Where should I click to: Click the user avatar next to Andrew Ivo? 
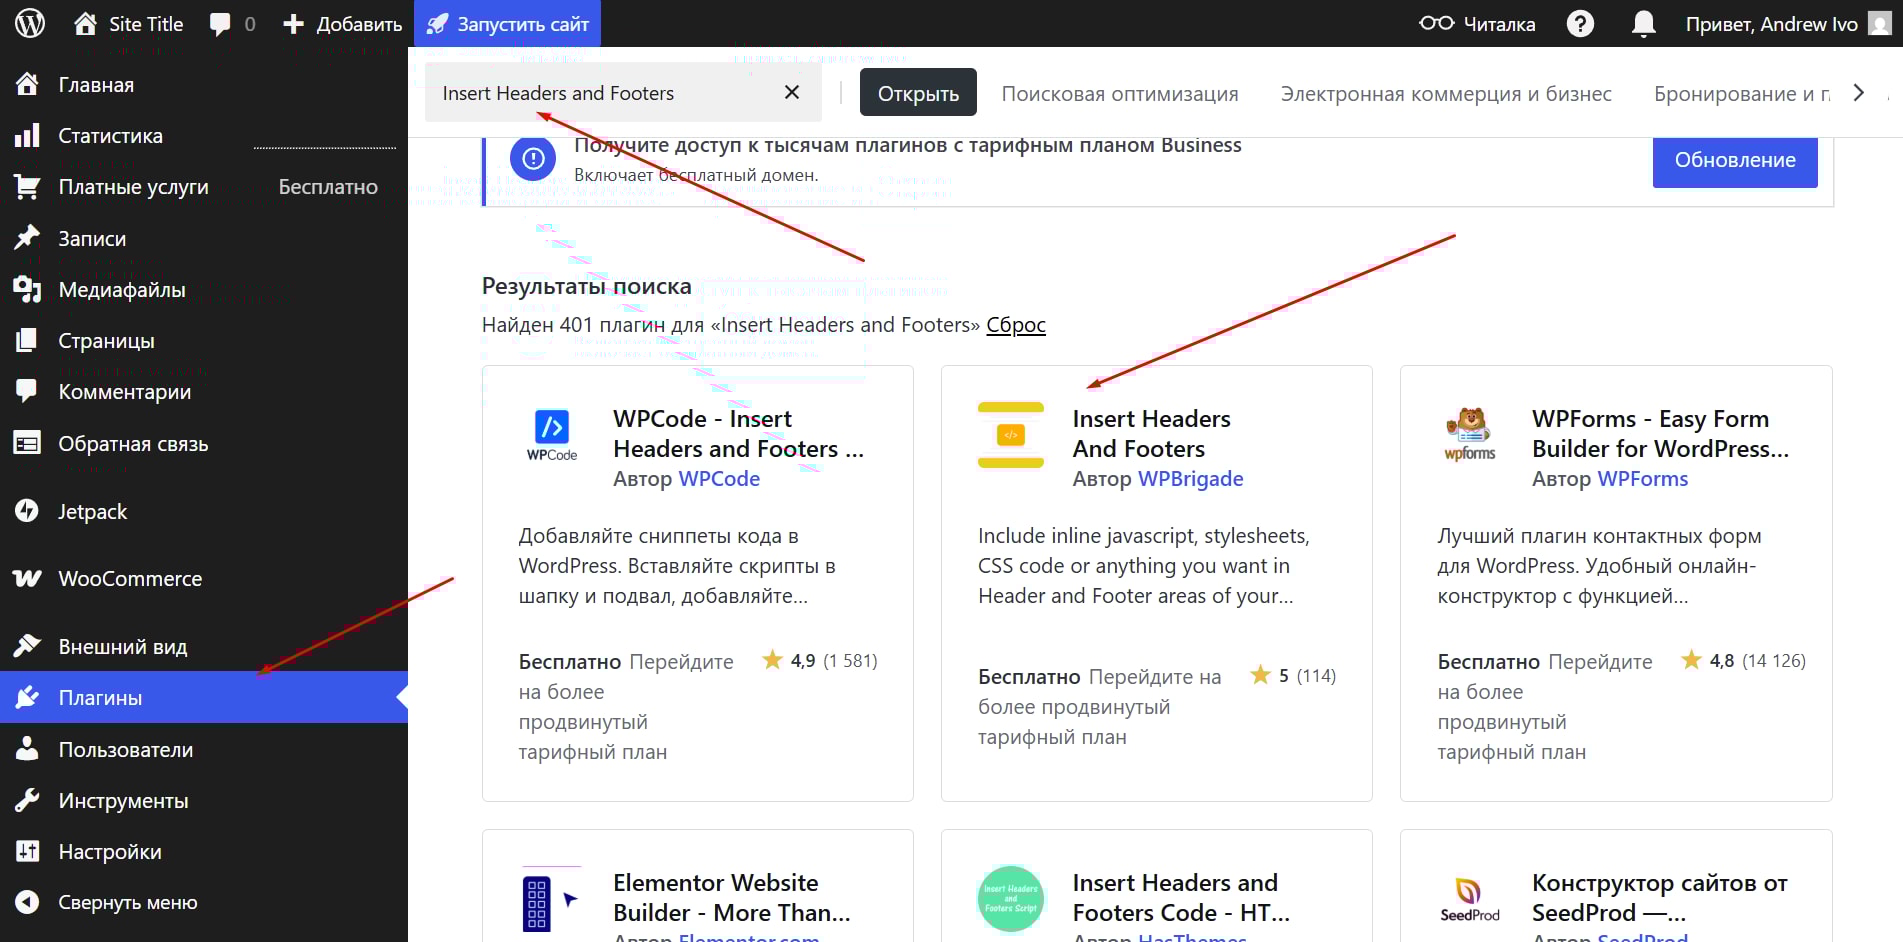coord(1880,23)
